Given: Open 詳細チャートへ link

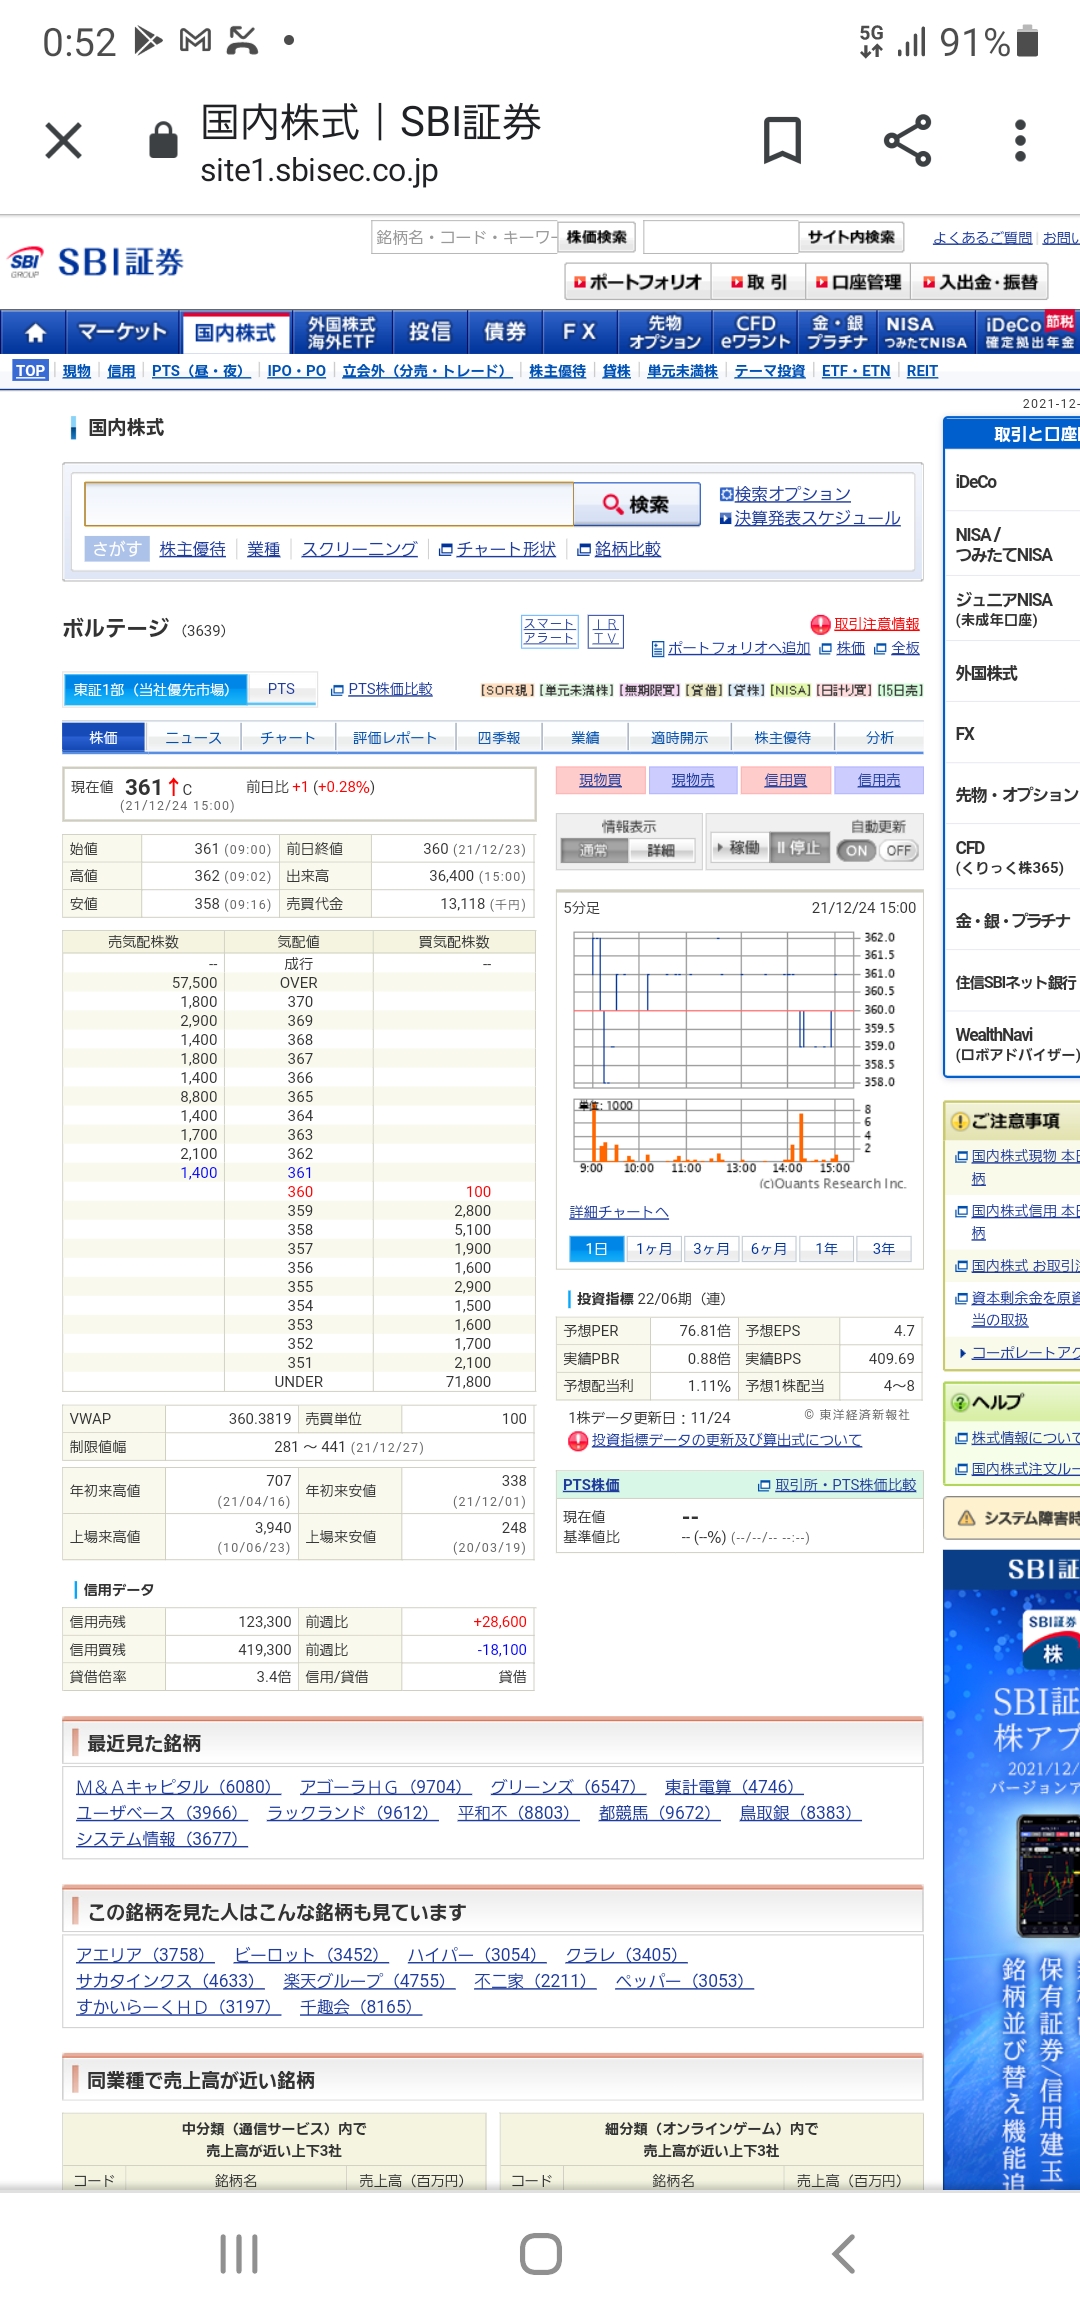Looking at the screenshot, I should click(619, 1212).
